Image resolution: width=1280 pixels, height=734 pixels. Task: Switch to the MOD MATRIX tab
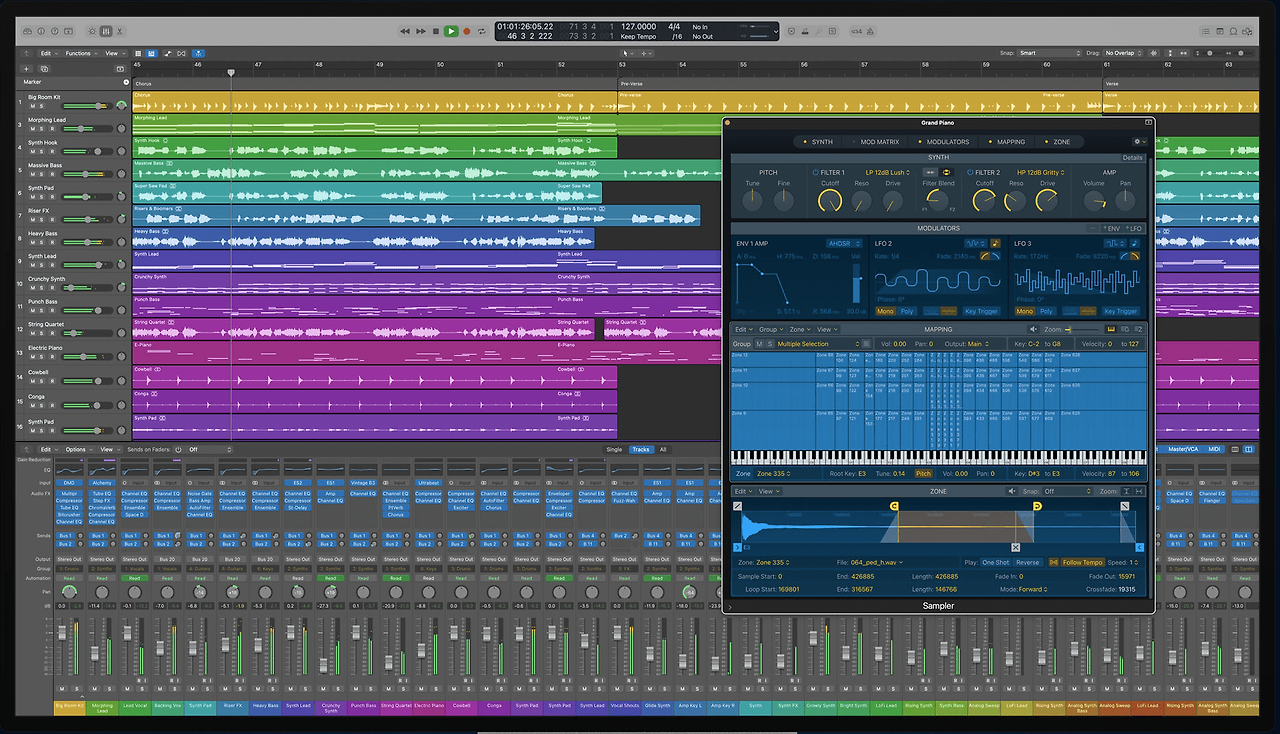click(x=878, y=142)
